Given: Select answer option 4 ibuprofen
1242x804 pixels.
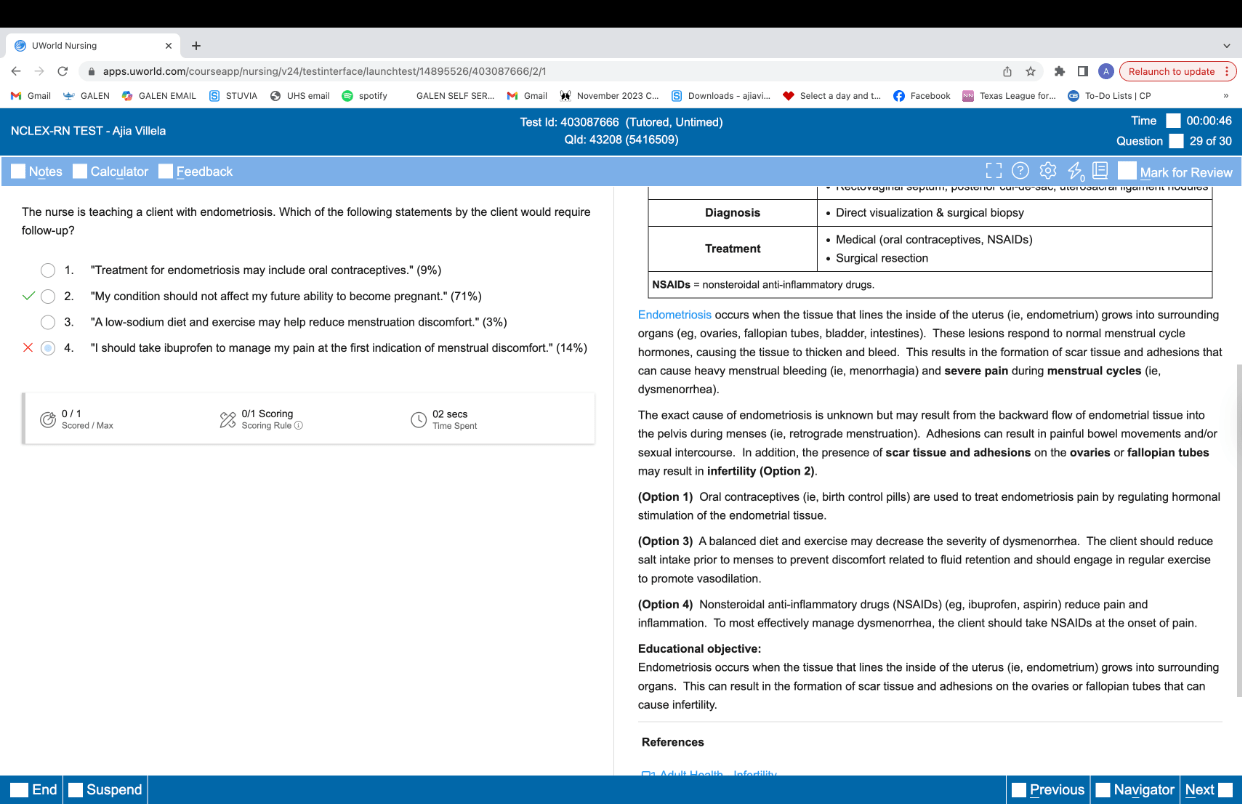Looking at the screenshot, I should click(x=47, y=348).
